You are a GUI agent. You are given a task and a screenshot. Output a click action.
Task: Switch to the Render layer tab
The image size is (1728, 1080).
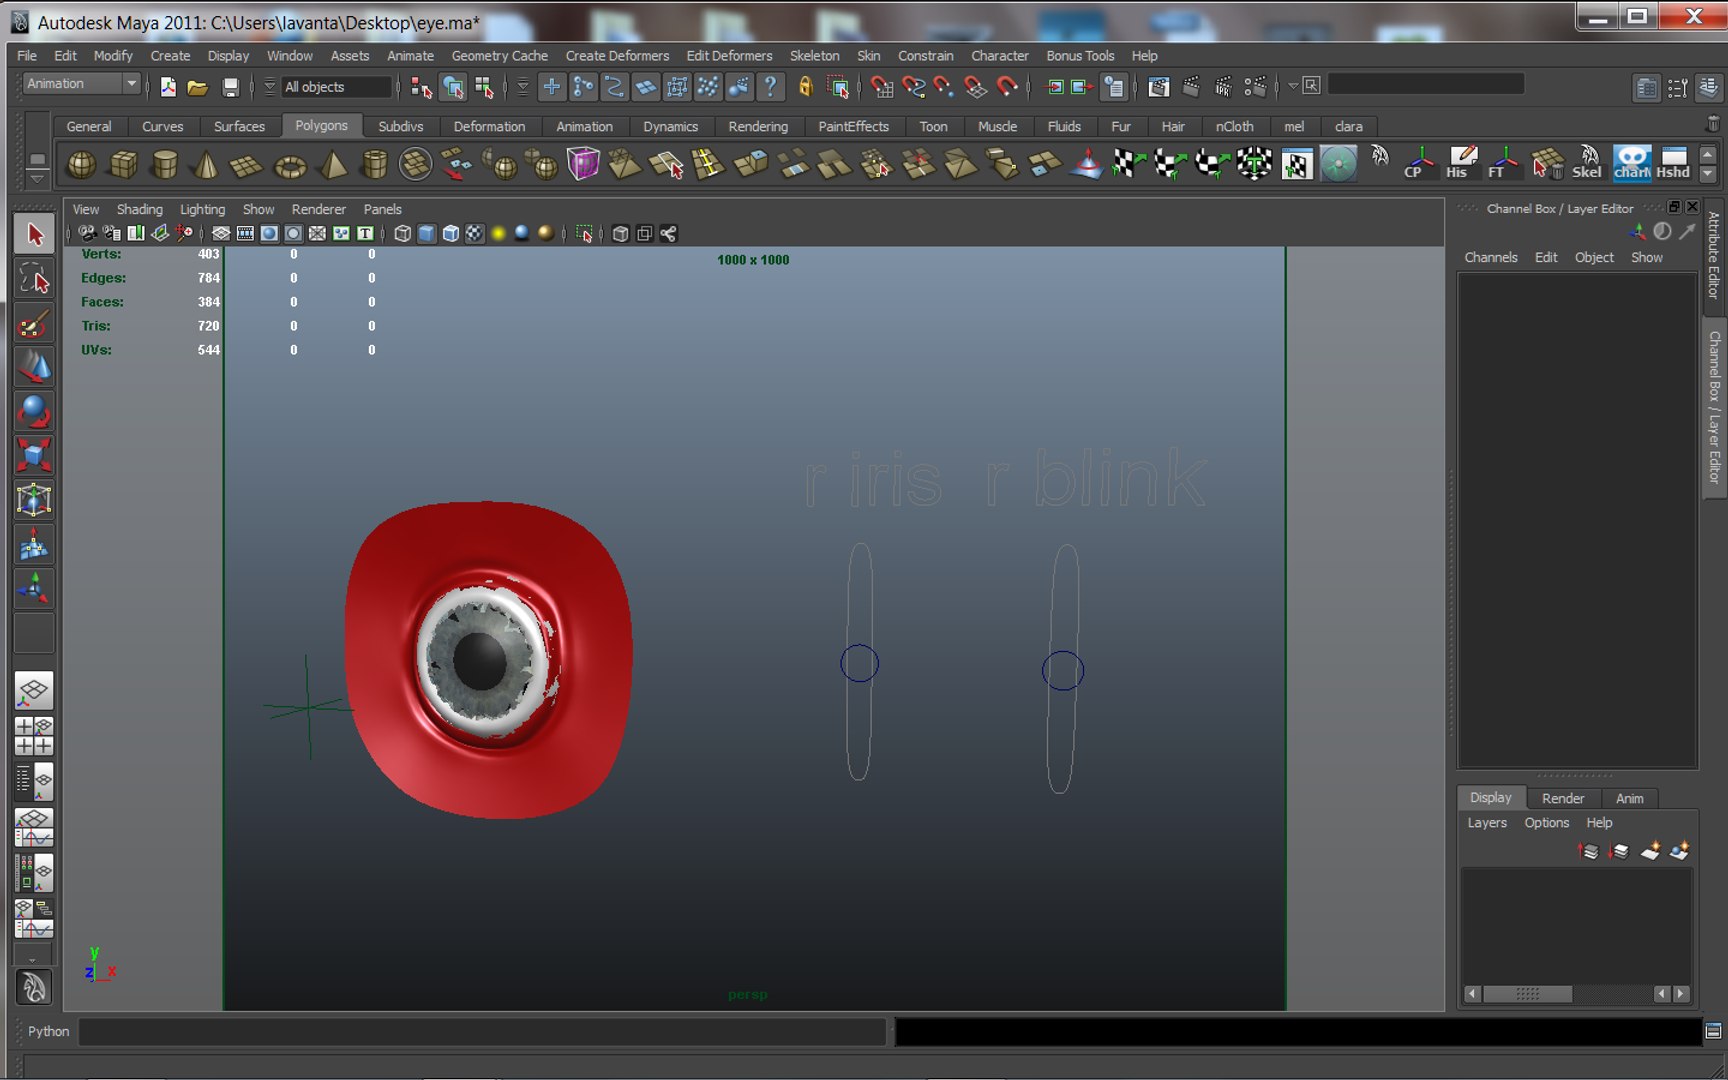point(1562,798)
